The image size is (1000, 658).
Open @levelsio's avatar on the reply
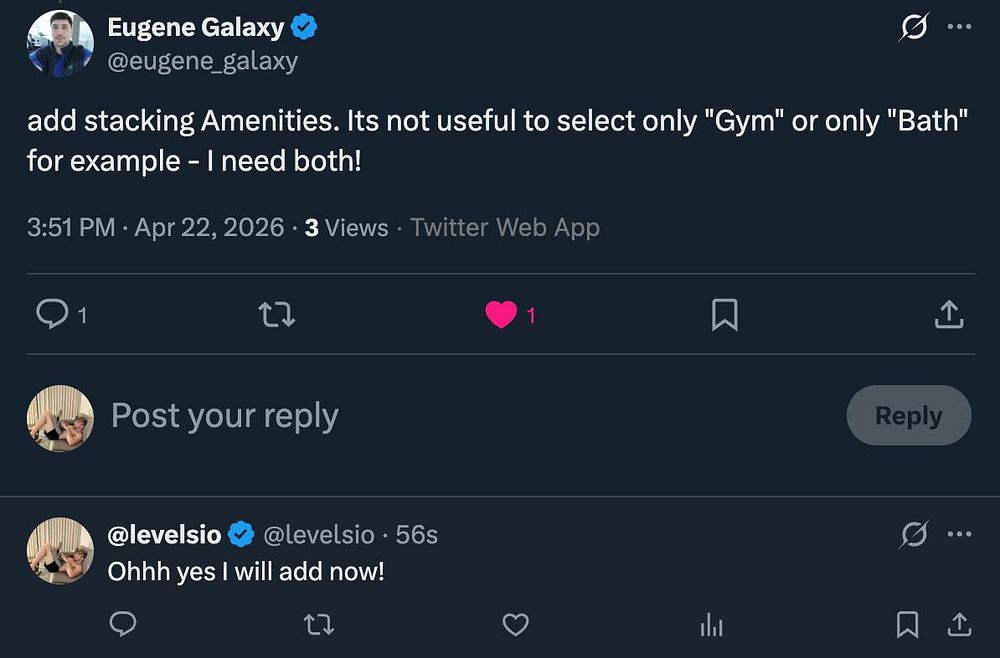[60, 551]
